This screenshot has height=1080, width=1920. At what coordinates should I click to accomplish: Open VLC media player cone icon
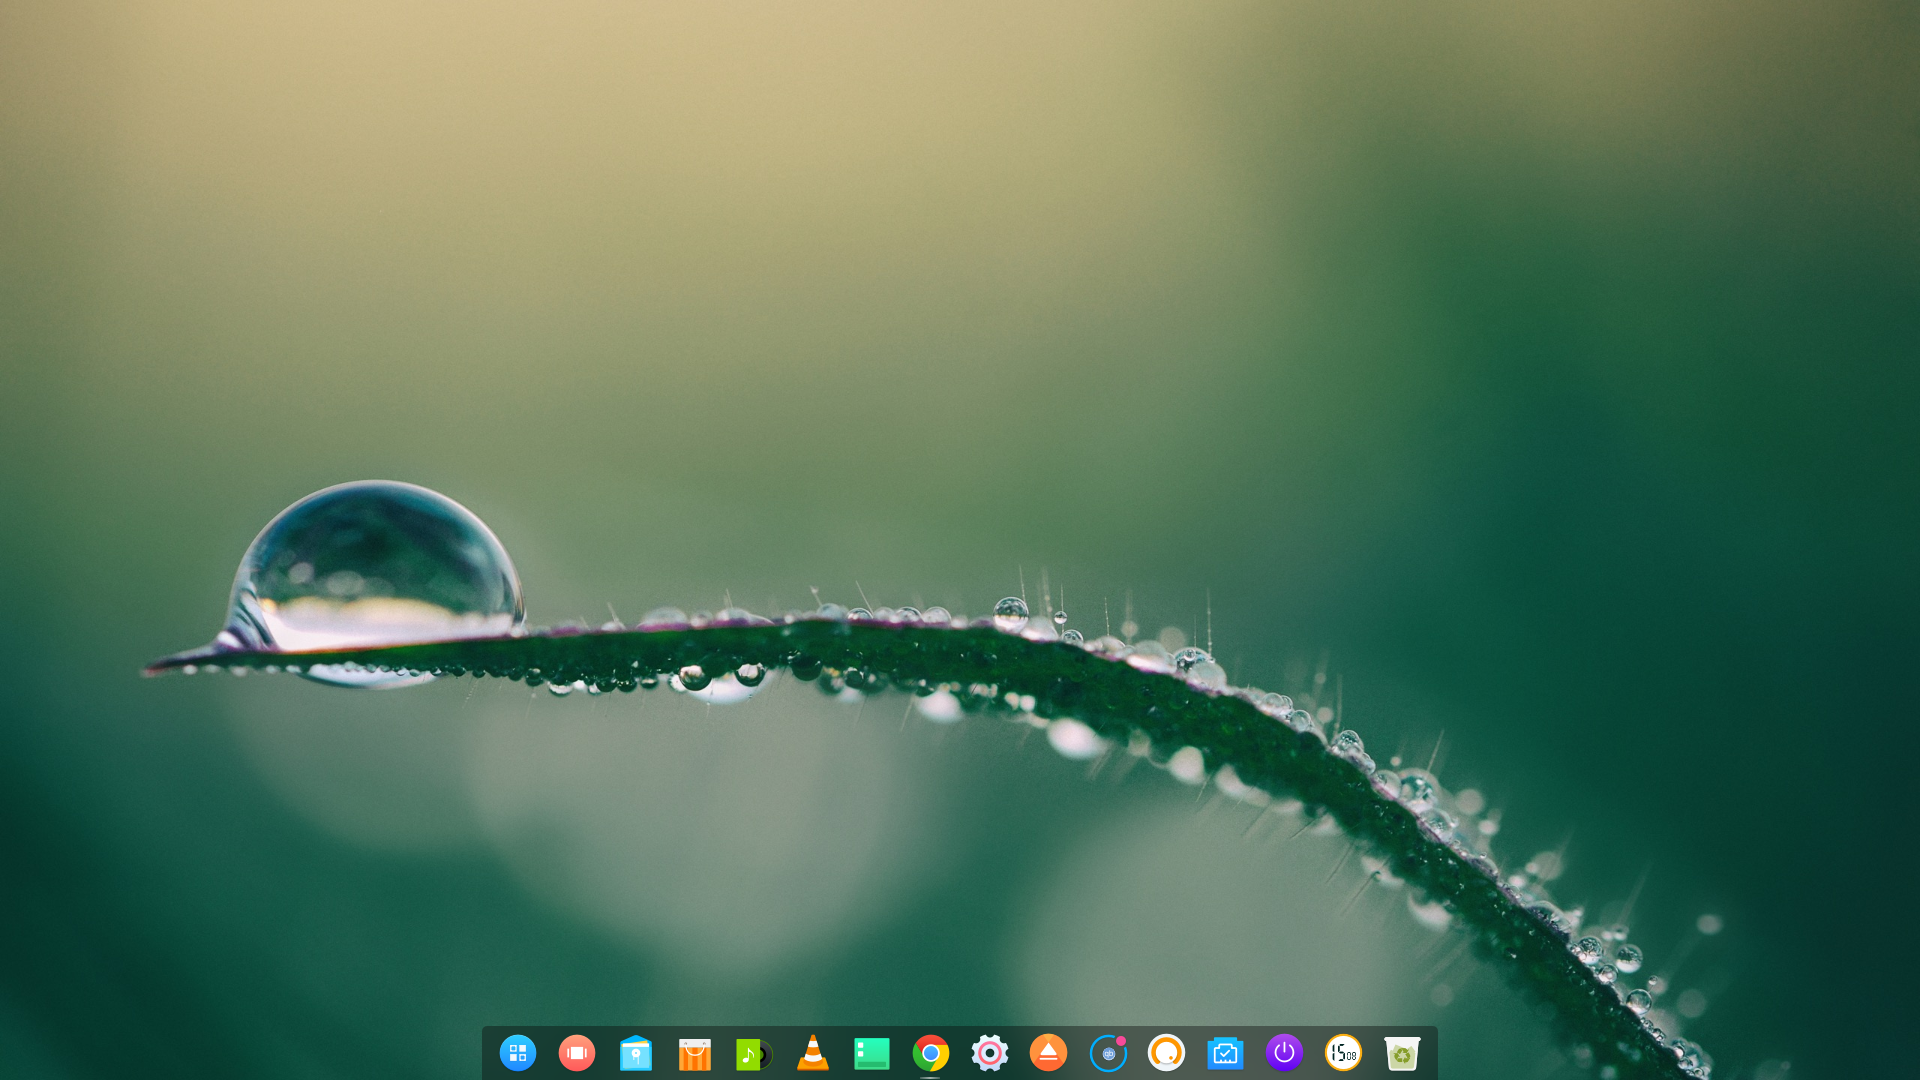(813, 1053)
